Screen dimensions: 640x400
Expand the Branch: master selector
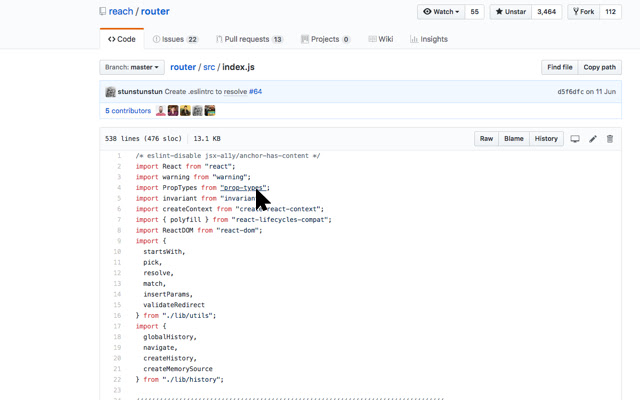coord(132,67)
